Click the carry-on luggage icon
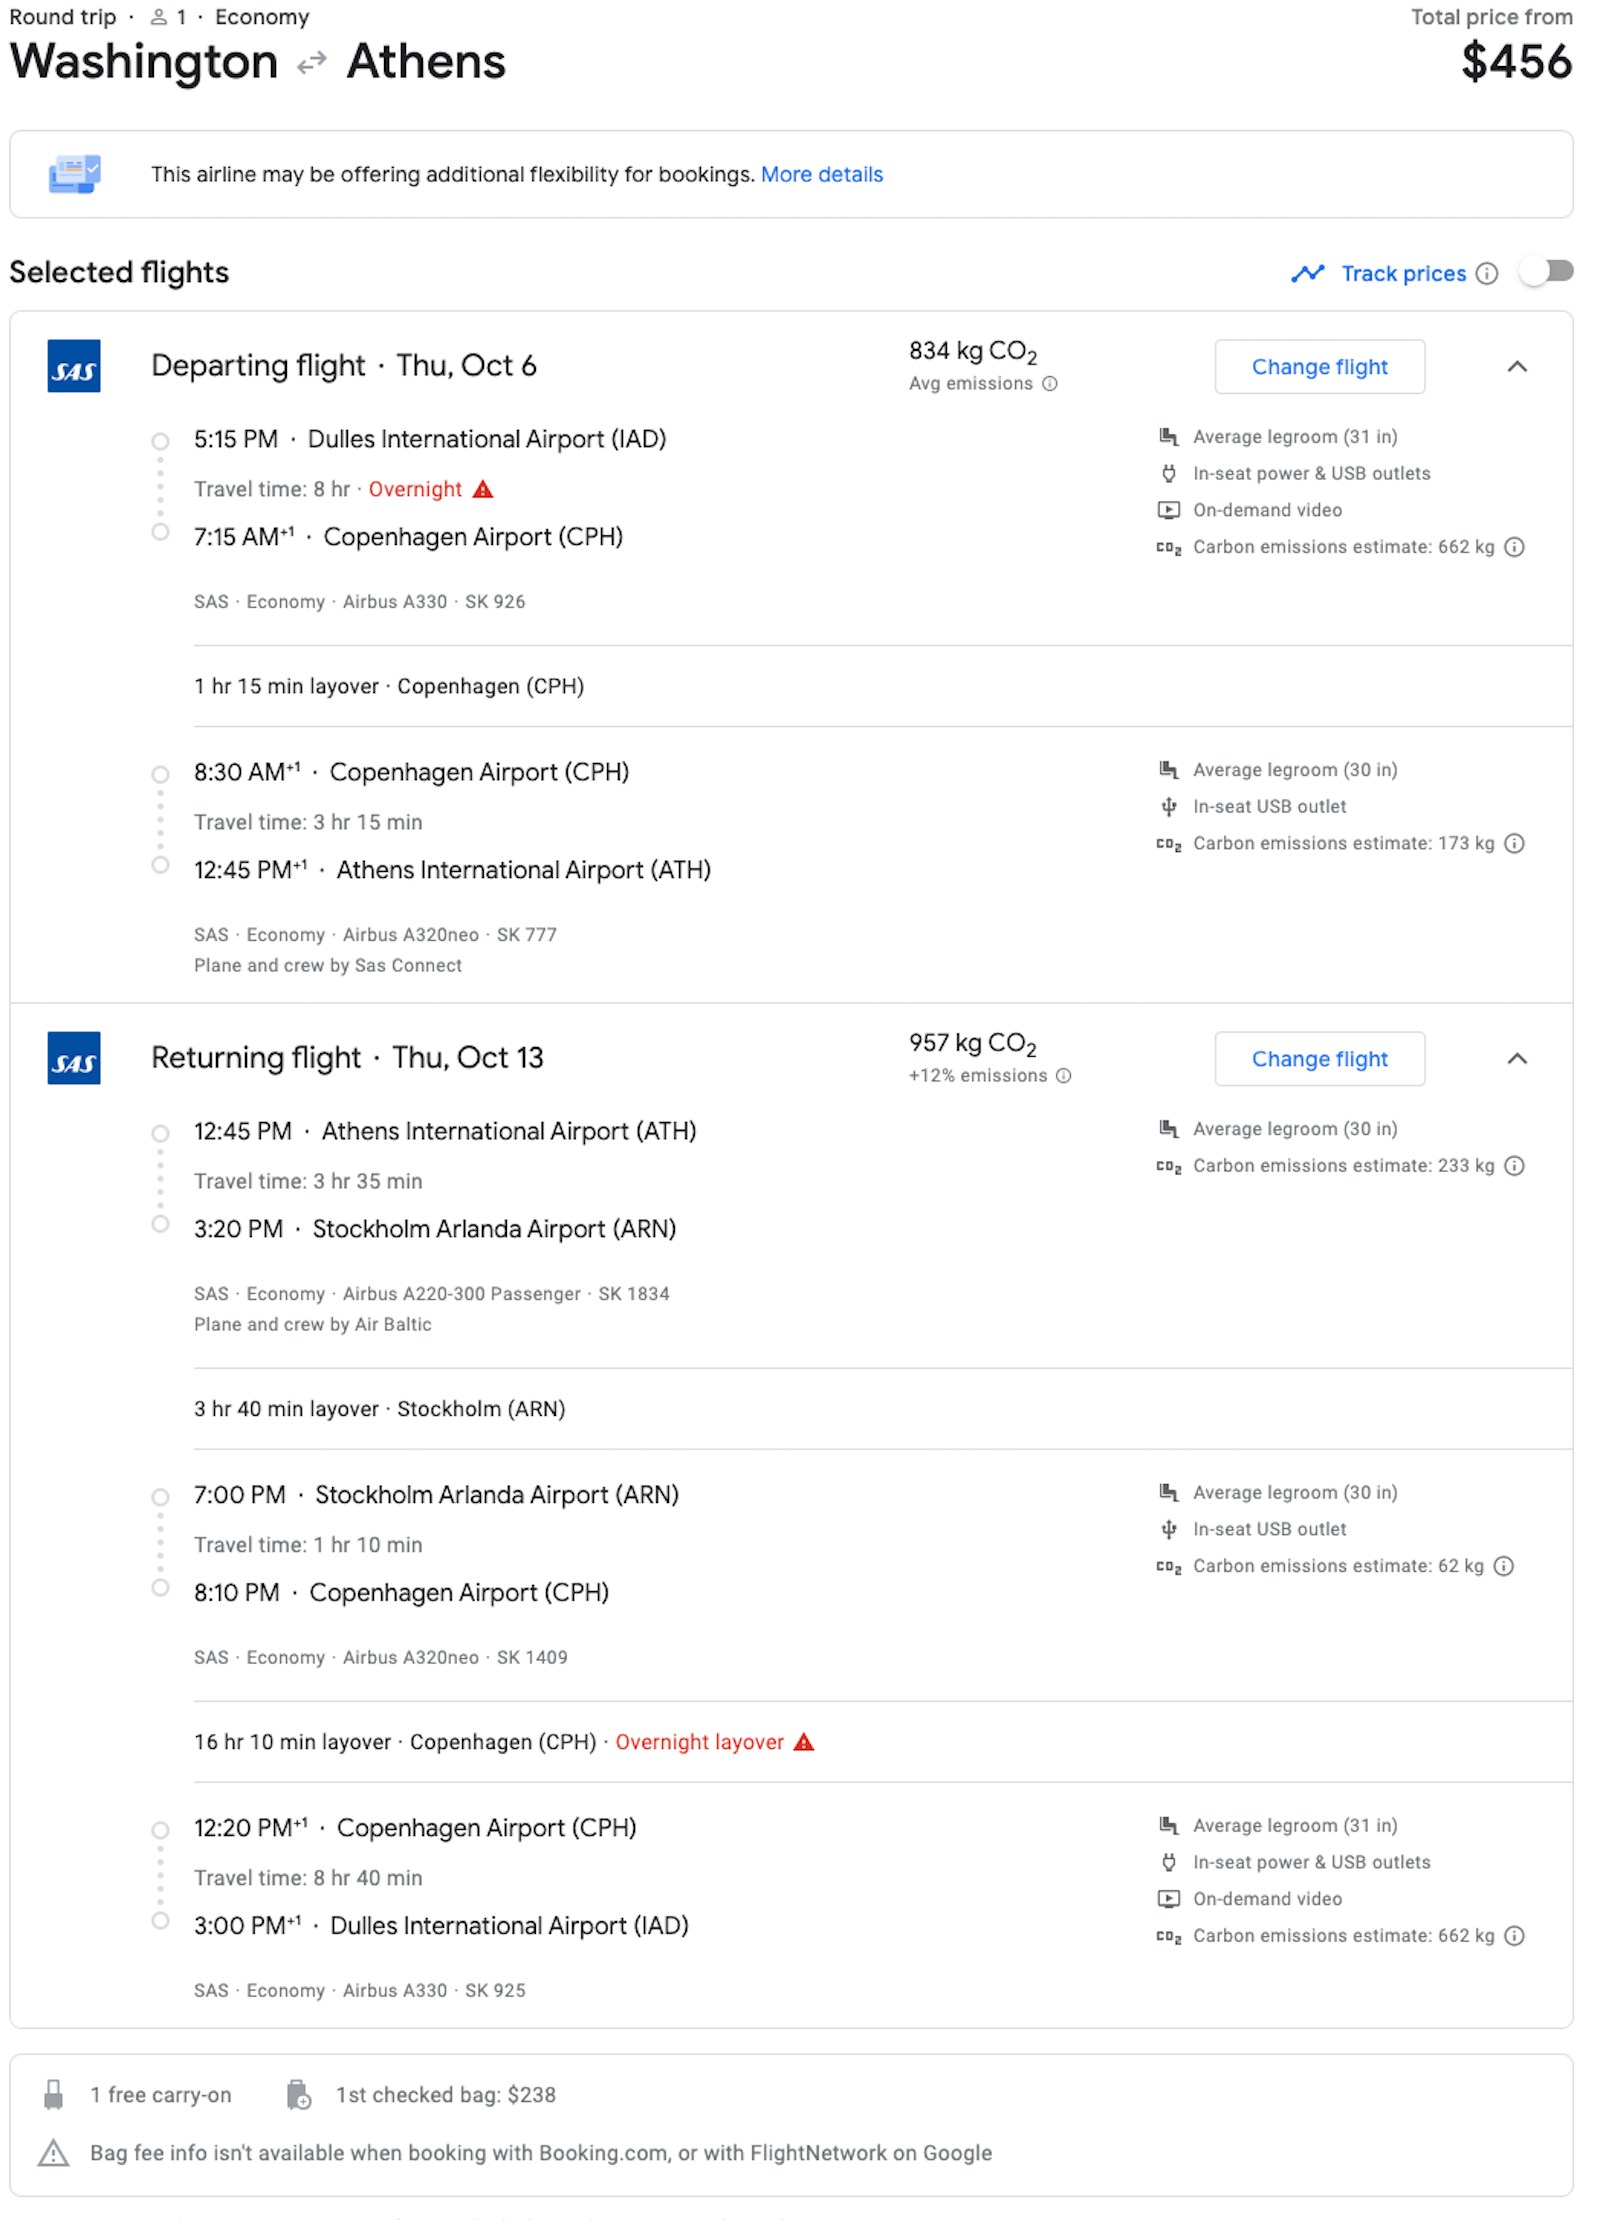Screen dimensions: 1600x2220 [x=52, y=2093]
